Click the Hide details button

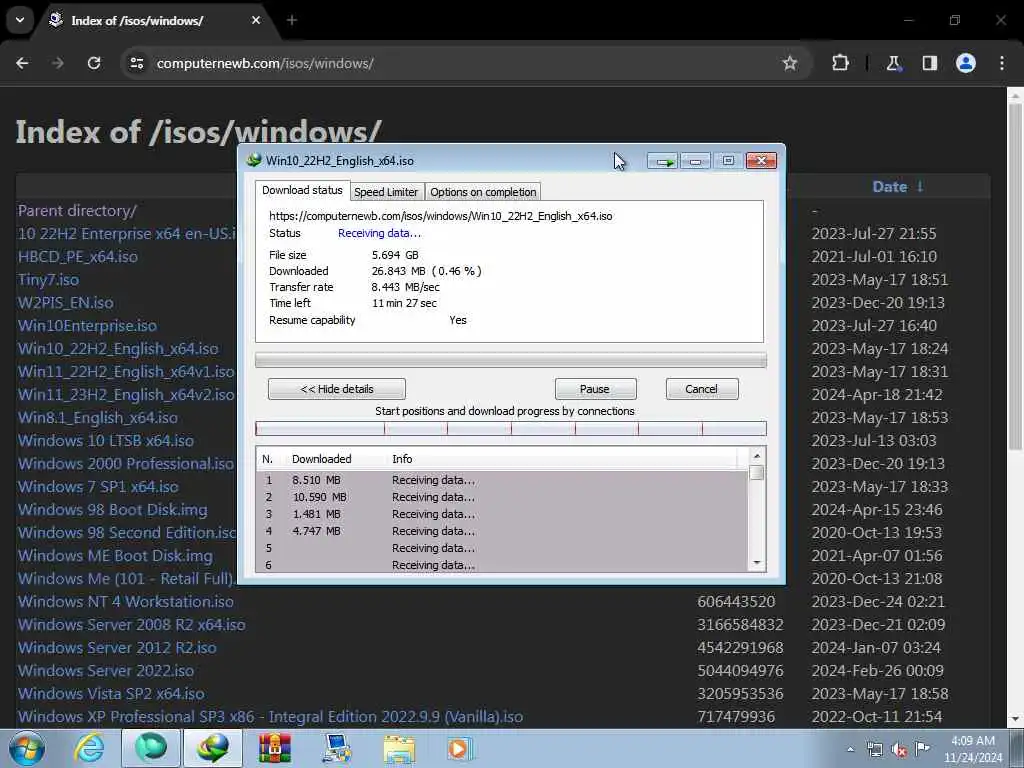pos(337,389)
